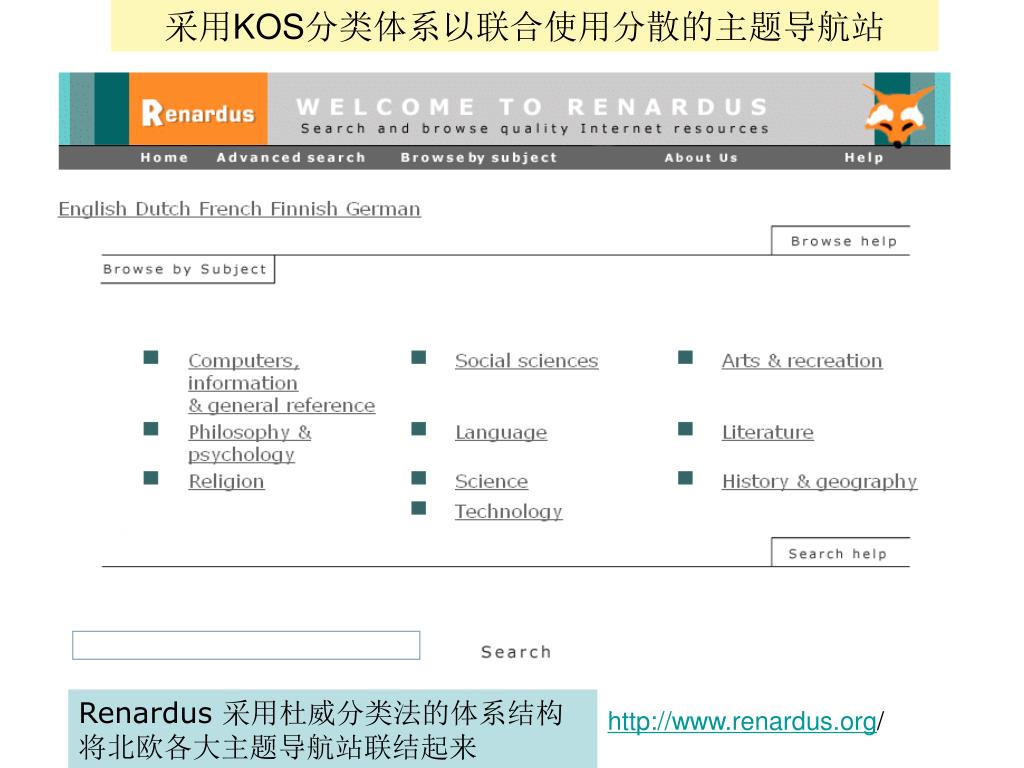Open the Arts & recreation category
The image size is (1024, 768).
coord(802,360)
